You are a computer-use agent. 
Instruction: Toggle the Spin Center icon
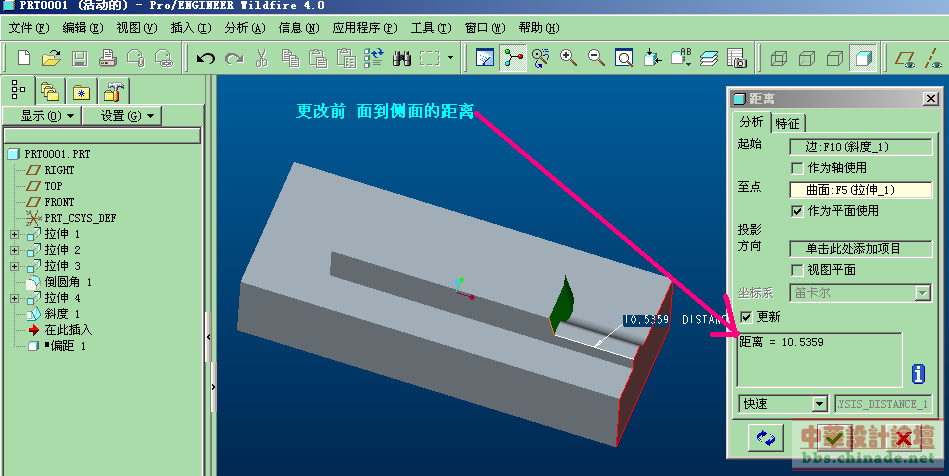(x=513, y=58)
